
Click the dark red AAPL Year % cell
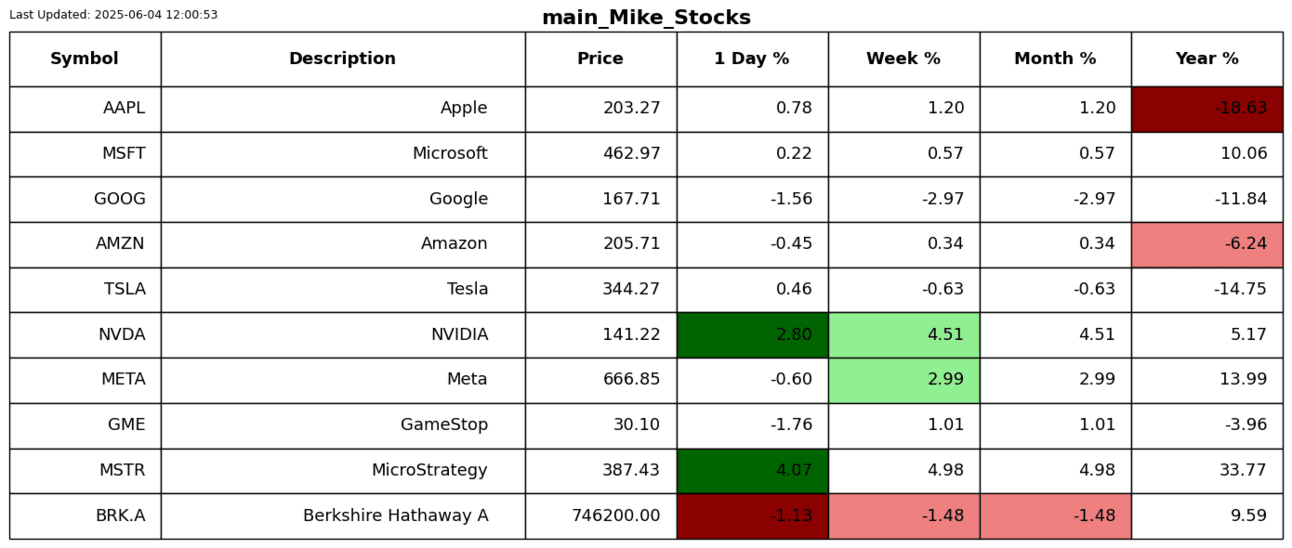click(x=1206, y=109)
